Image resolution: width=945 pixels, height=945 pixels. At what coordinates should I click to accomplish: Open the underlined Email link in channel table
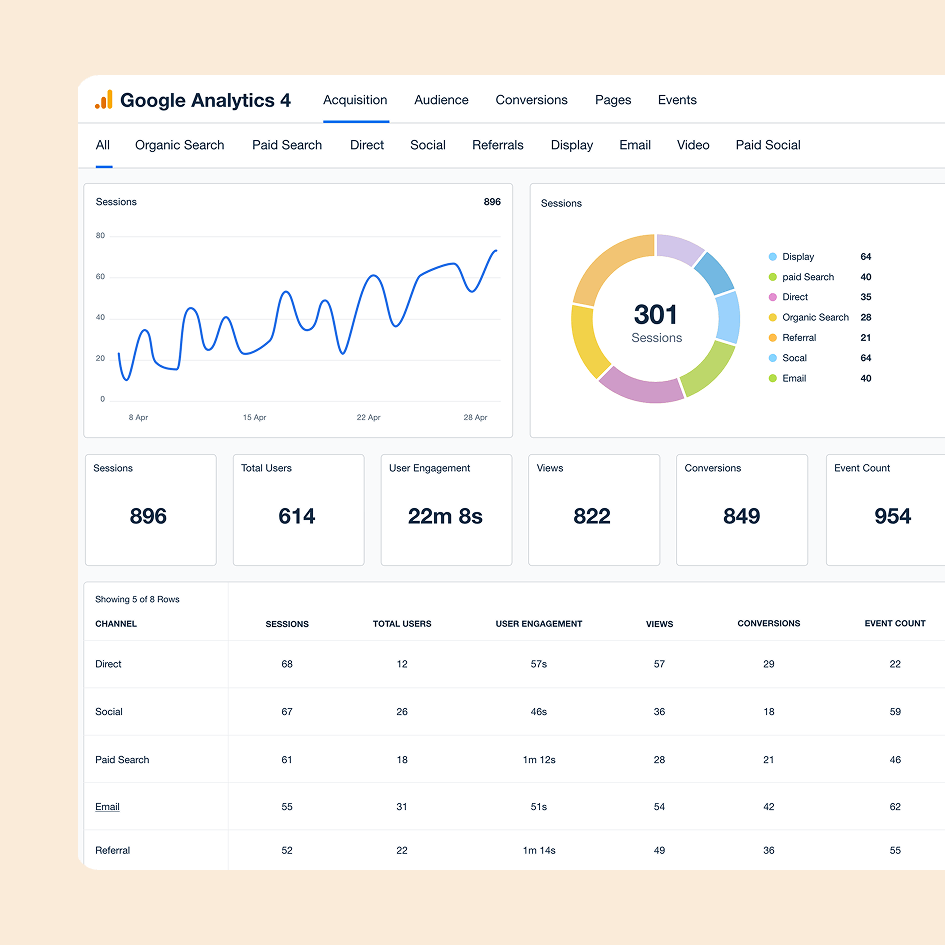(107, 807)
